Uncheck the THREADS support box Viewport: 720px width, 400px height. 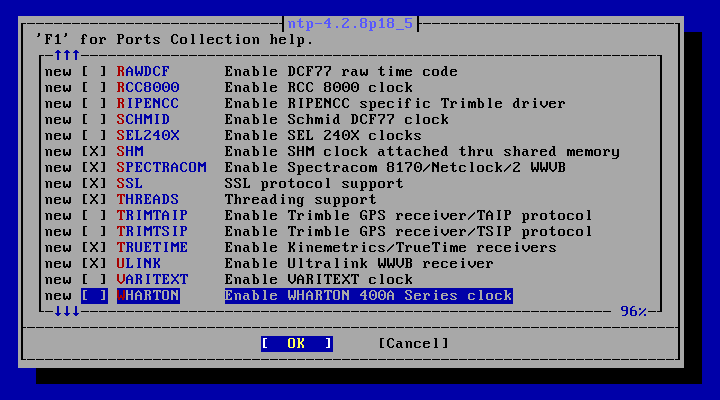click(94, 200)
